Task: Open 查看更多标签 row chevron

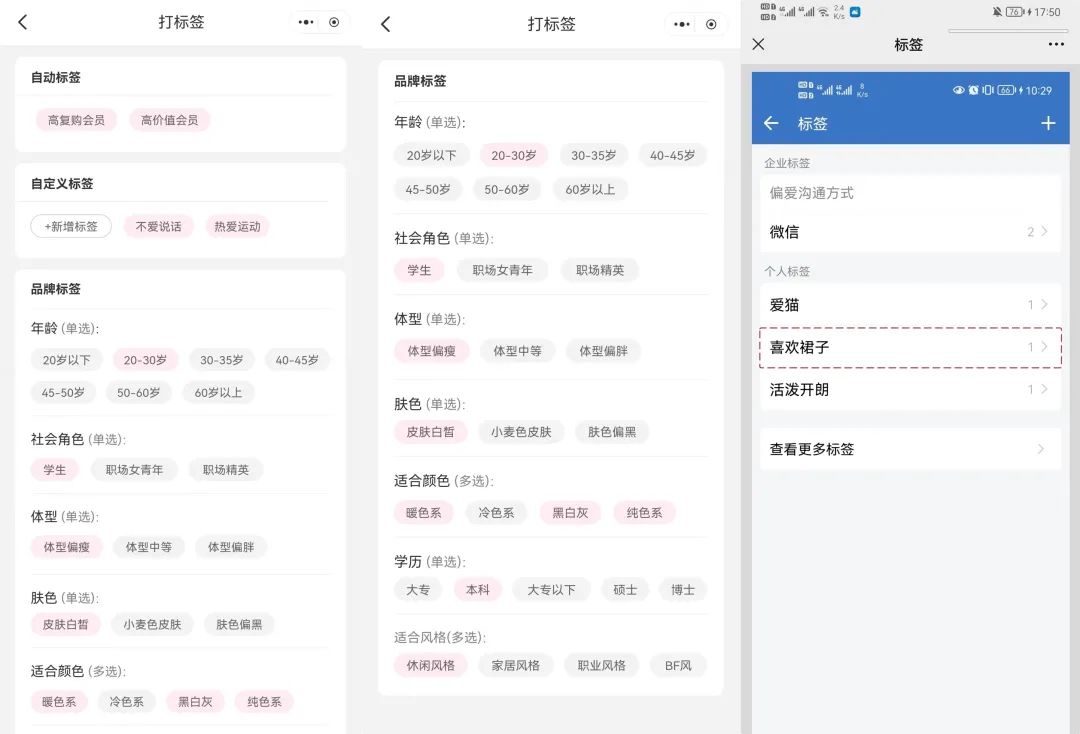Action: tap(1041, 449)
